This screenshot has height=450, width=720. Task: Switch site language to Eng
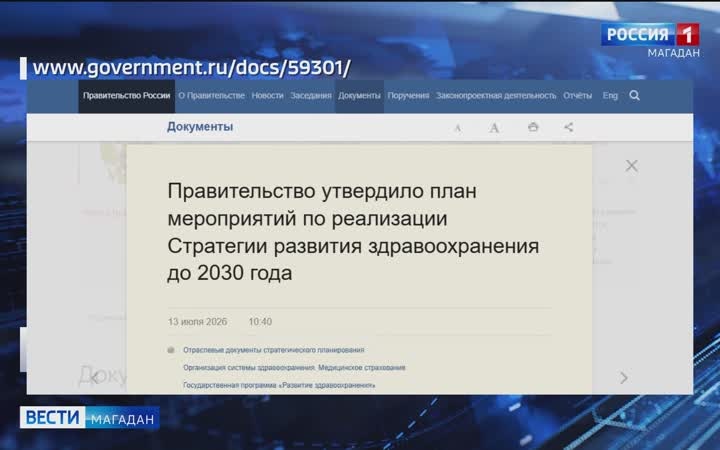pyautogui.click(x=610, y=96)
